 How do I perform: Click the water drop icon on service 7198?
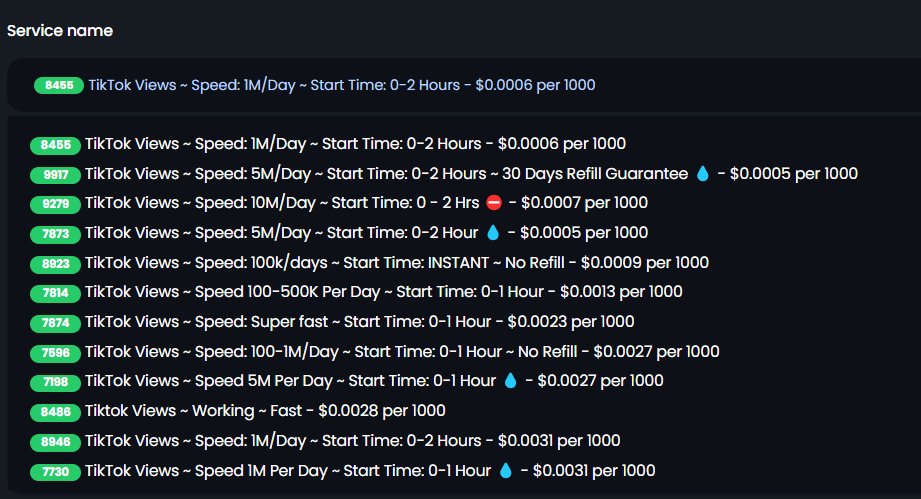510,381
